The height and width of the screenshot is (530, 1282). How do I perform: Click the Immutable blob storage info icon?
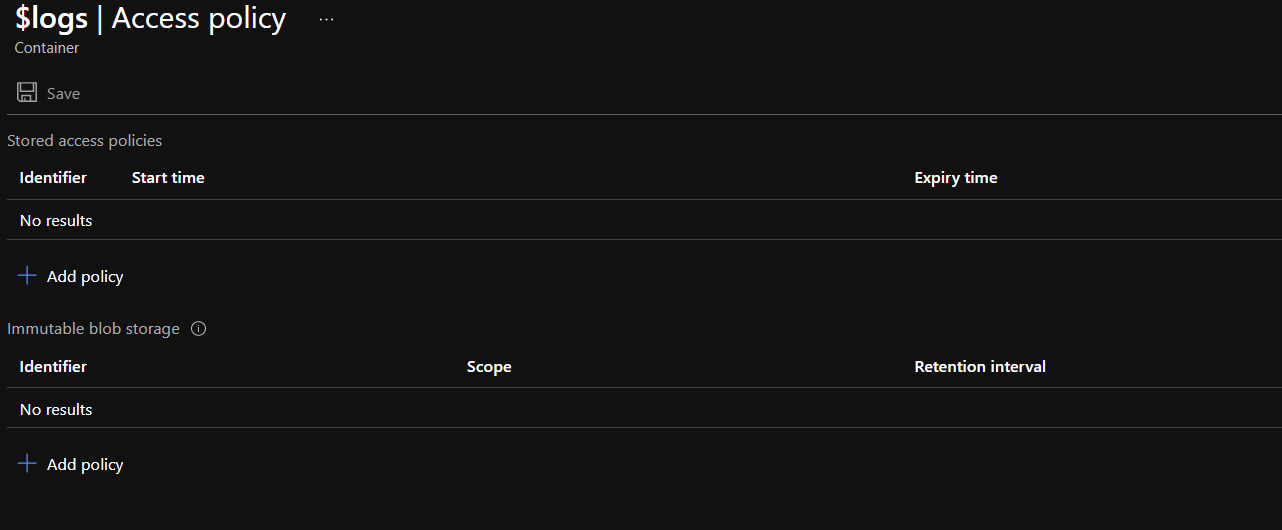[198, 329]
